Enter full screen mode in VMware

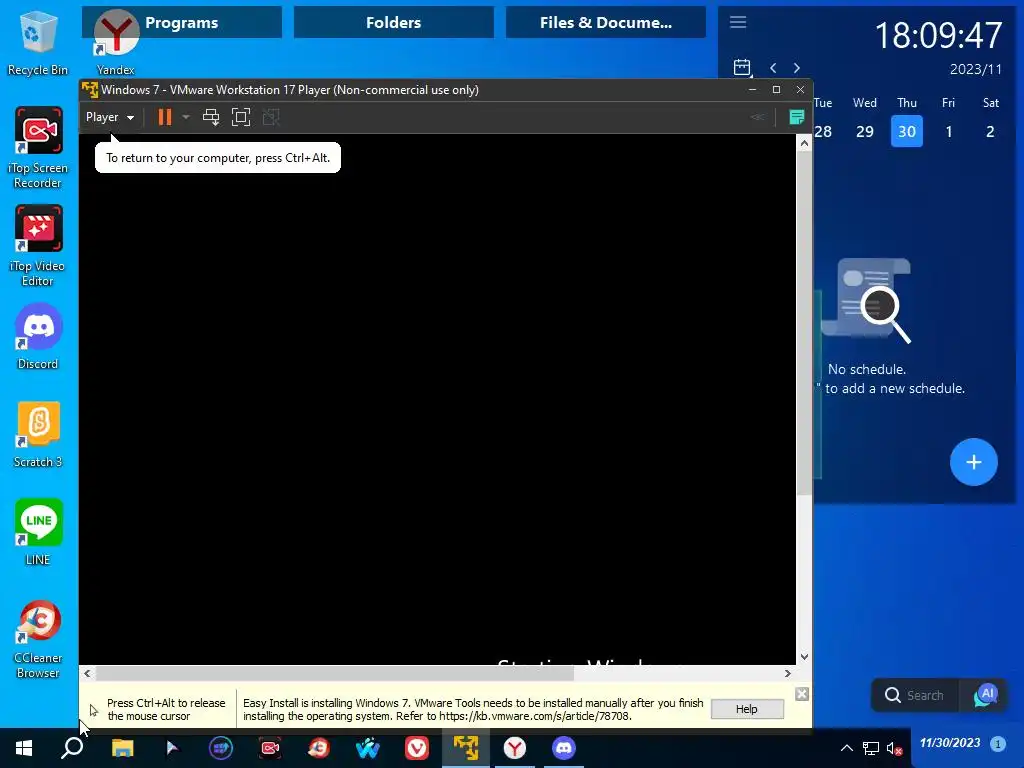241,117
